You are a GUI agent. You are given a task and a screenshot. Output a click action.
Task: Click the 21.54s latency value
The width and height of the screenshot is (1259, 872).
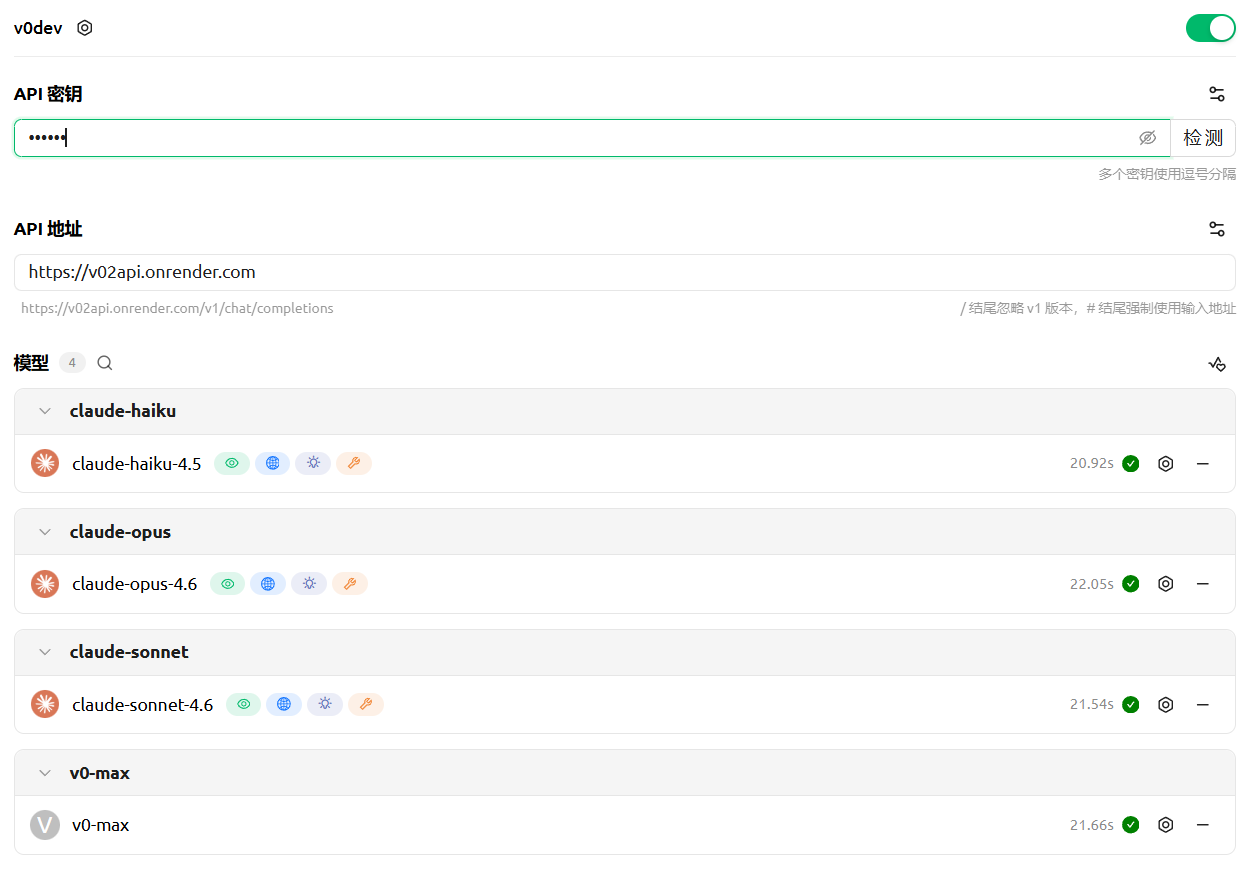click(x=1092, y=704)
